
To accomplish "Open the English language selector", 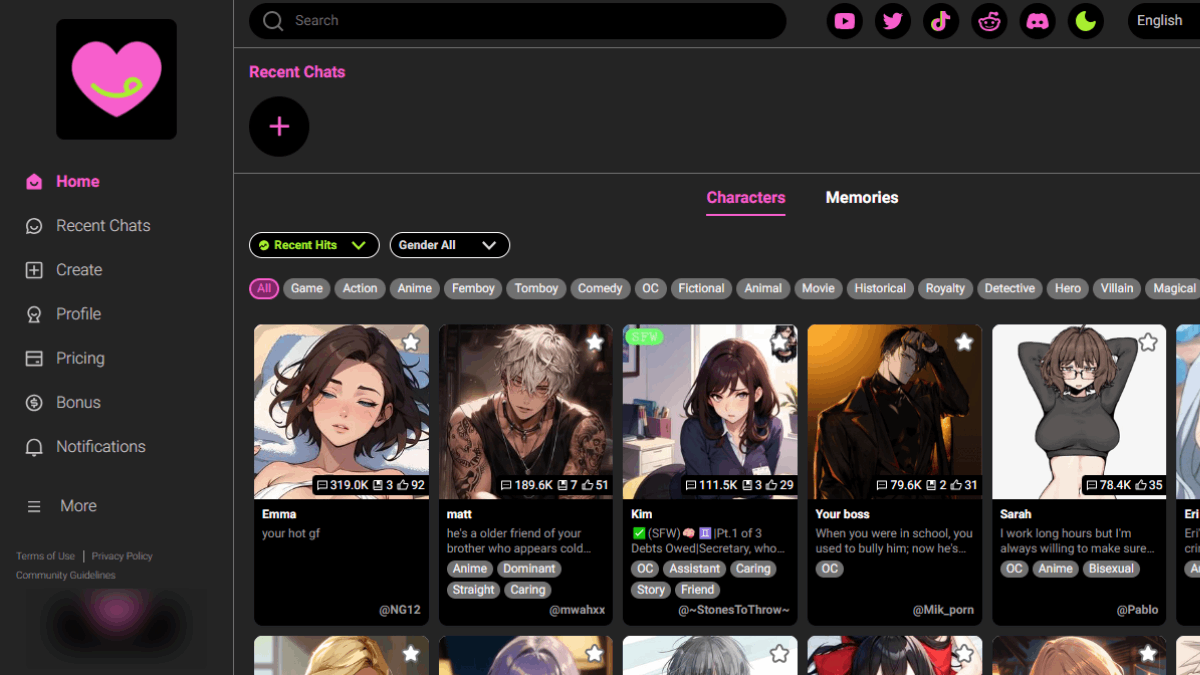I will click(1163, 21).
